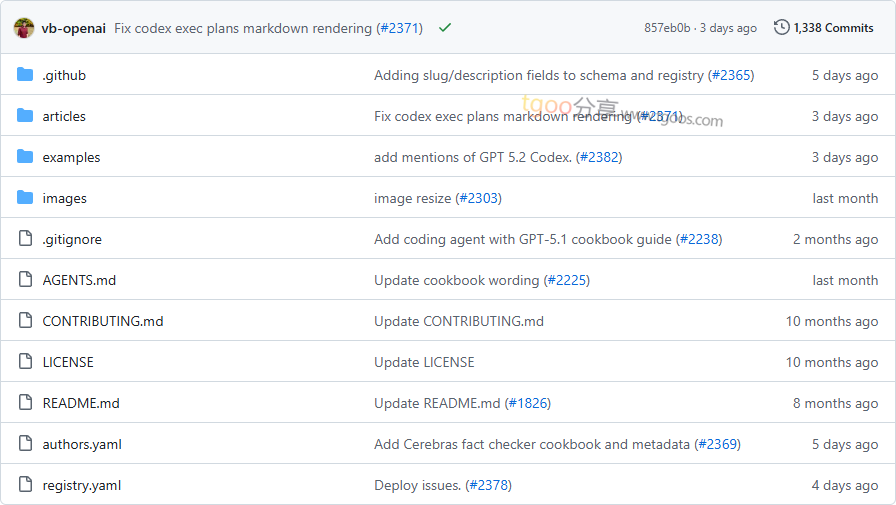Open the examples folder

(71, 157)
